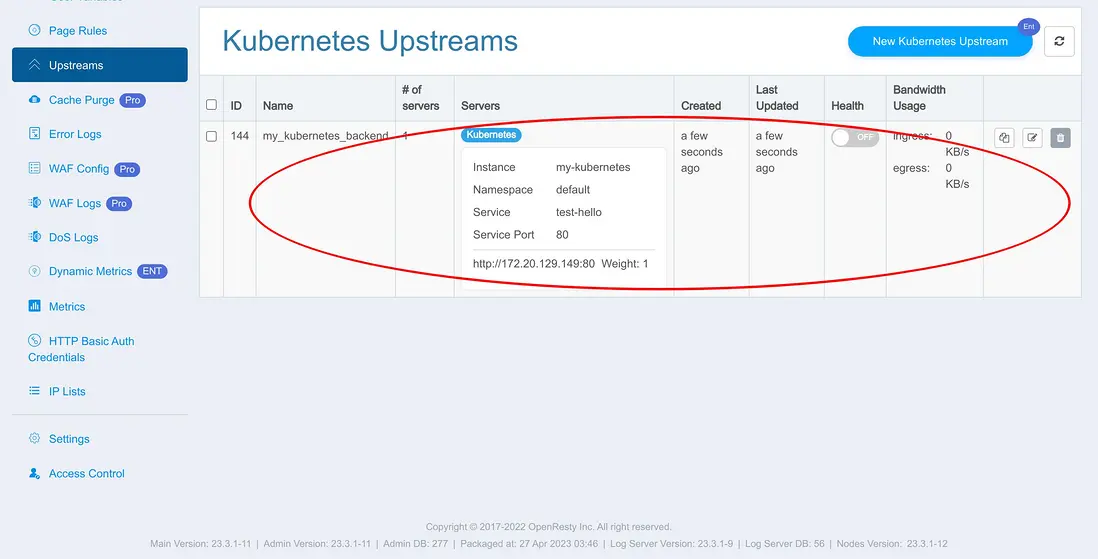The image size is (1098, 559).
Task: Click the Access Control user icon
Action: (x=34, y=474)
